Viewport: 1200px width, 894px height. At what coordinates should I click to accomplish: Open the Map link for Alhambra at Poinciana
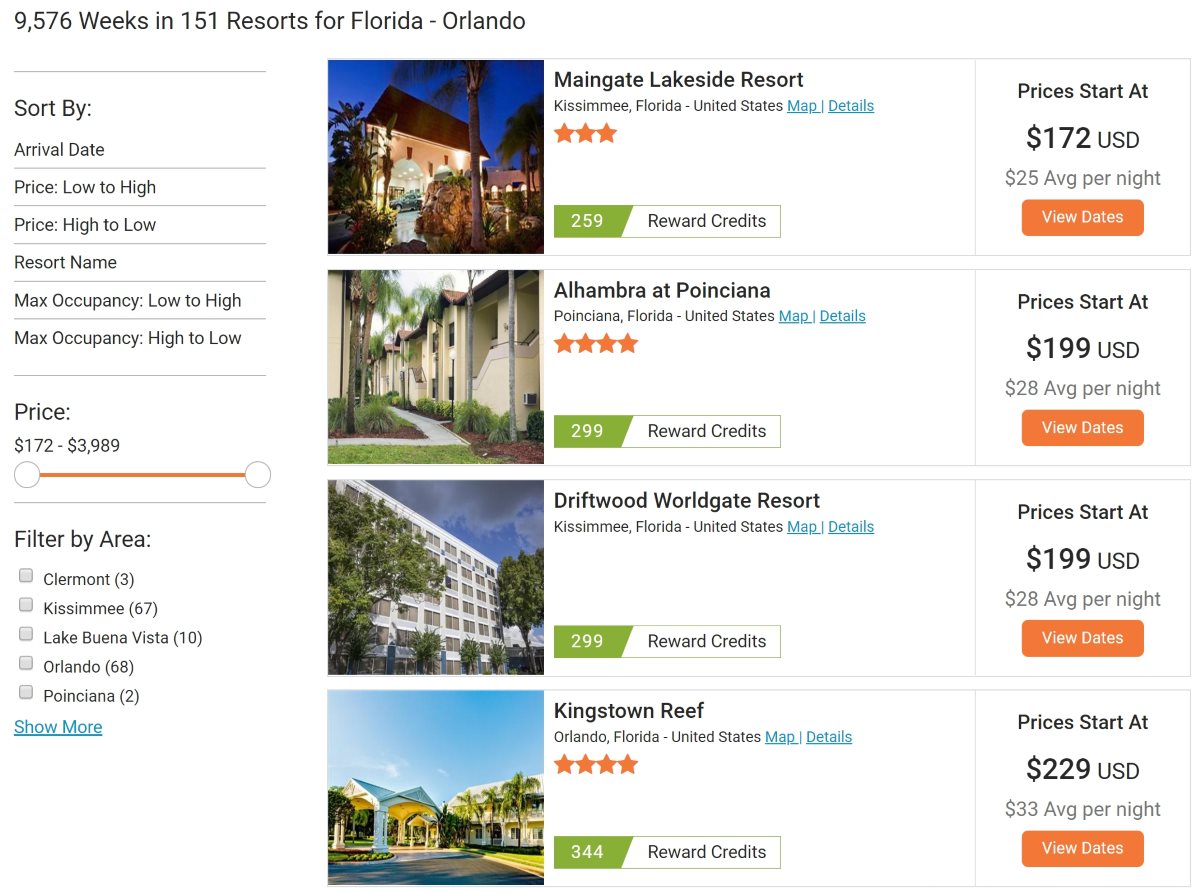[794, 316]
